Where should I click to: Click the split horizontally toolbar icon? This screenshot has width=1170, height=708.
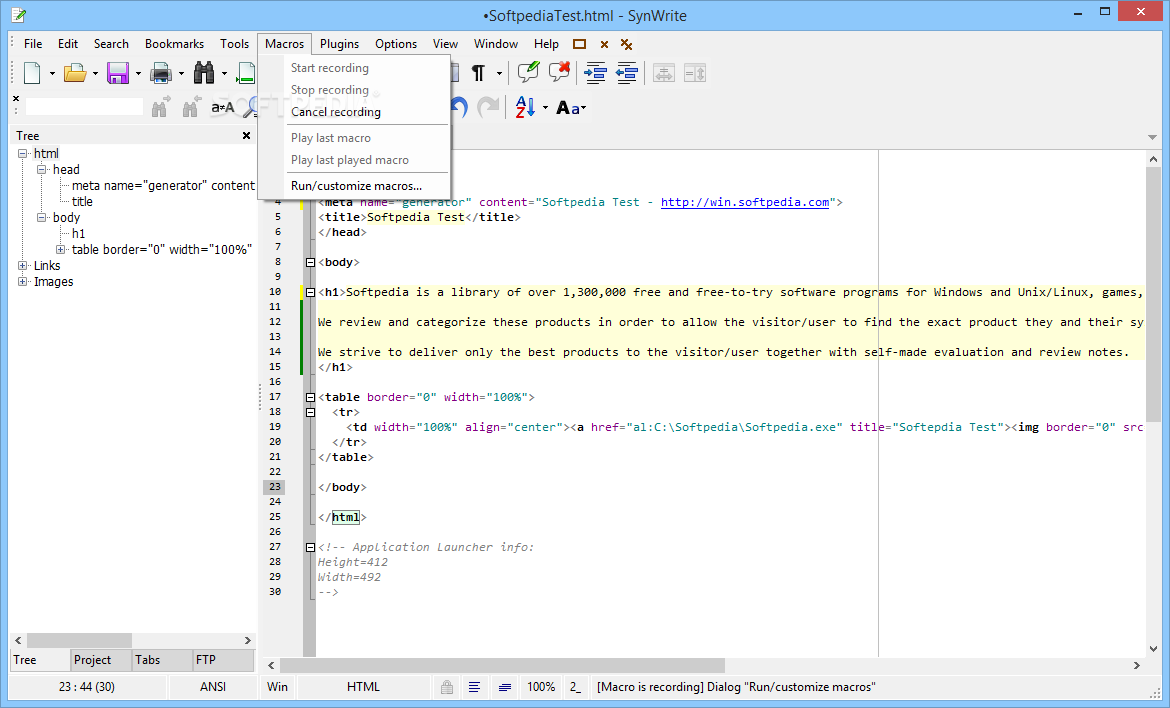(x=663, y=73)
